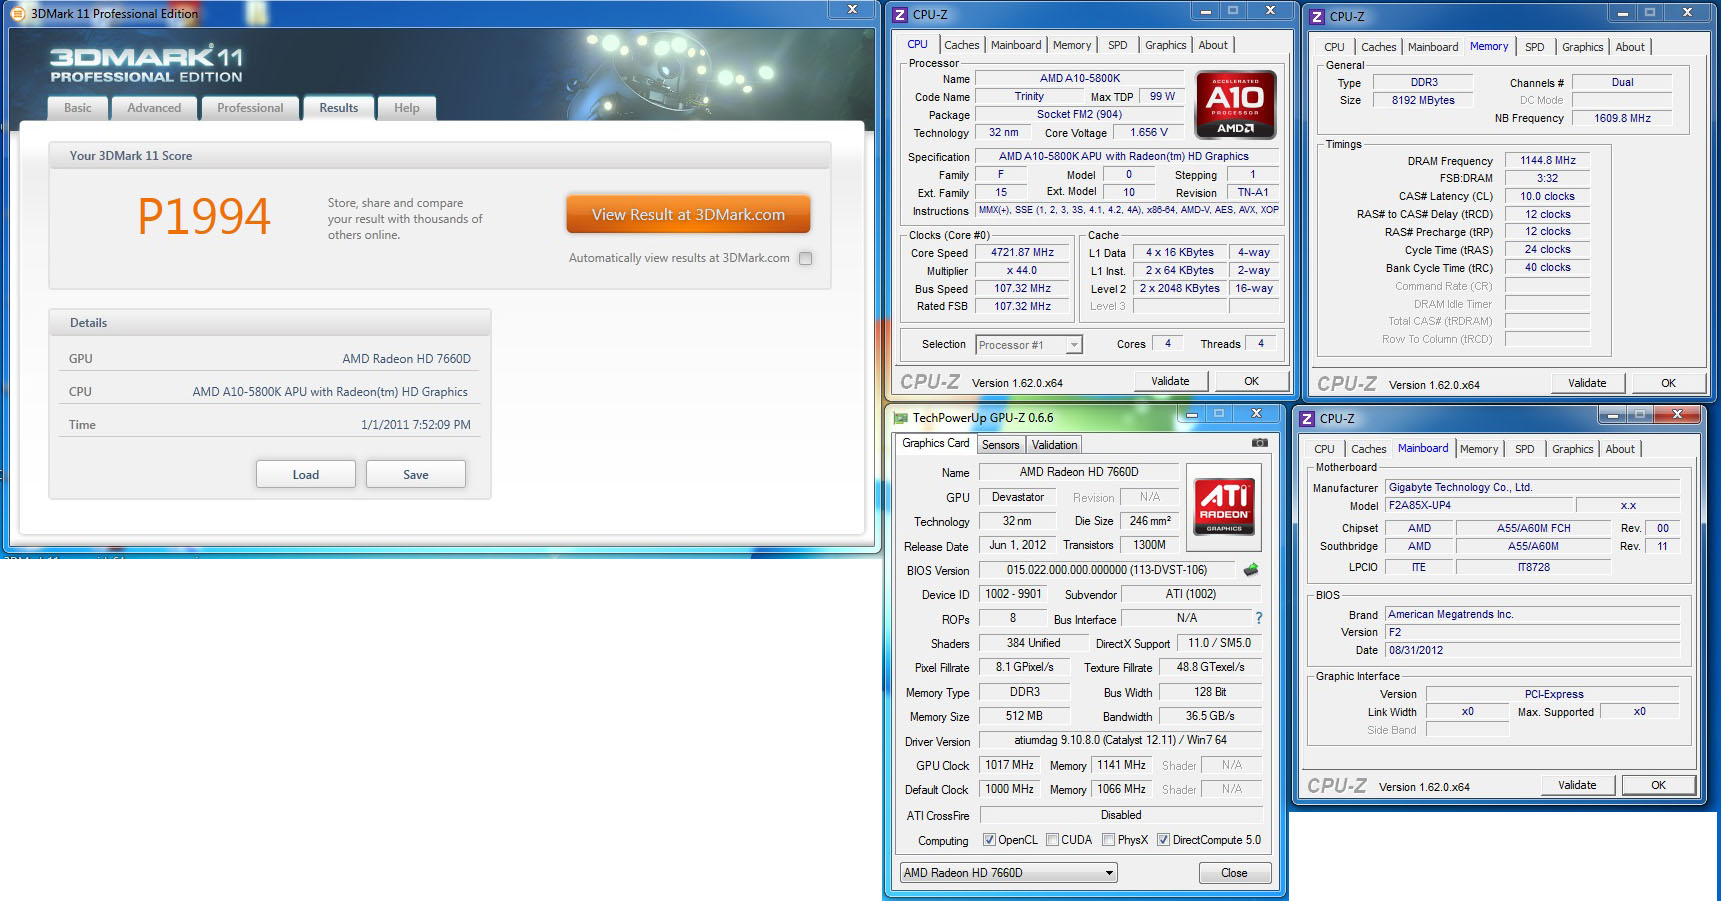Open Graphics tab in the CPU-Z mainboard window

(x=1573, y=449)
